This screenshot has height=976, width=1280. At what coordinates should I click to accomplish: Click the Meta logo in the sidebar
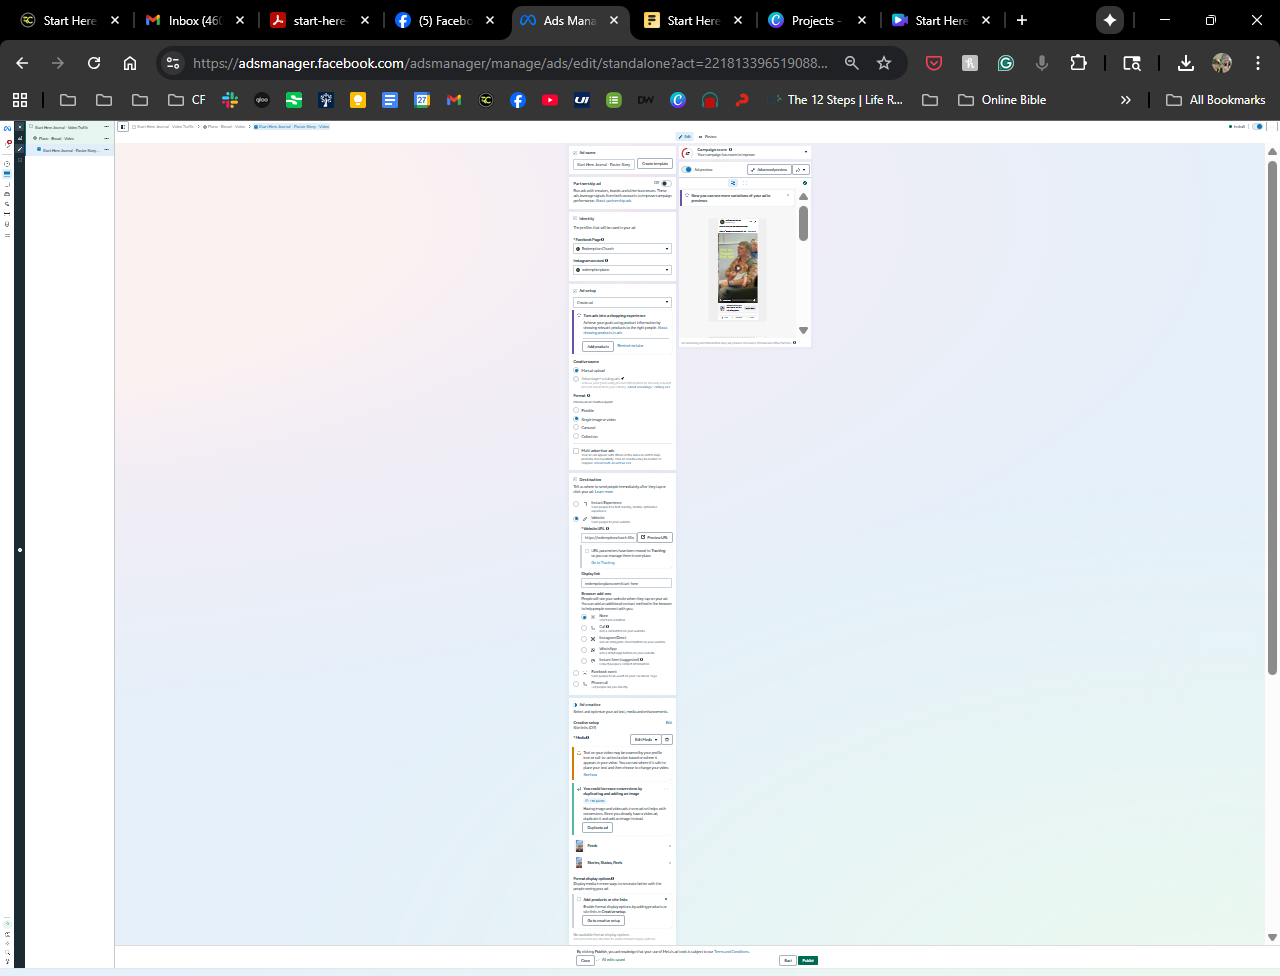(x=7, y=128)
